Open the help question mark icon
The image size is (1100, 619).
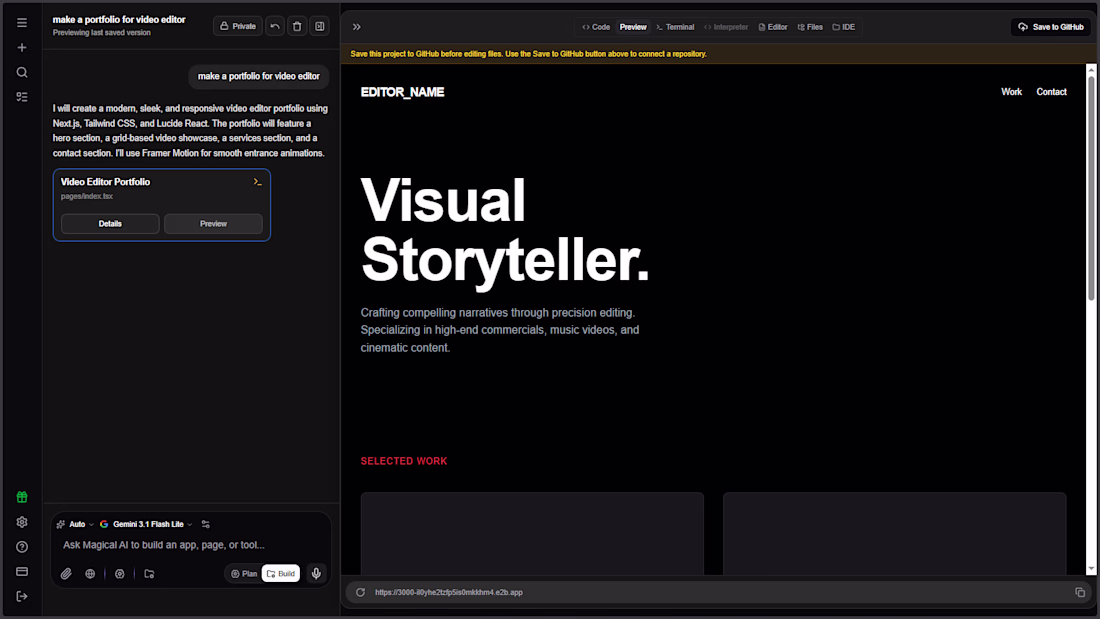click(x=22, y=547)
